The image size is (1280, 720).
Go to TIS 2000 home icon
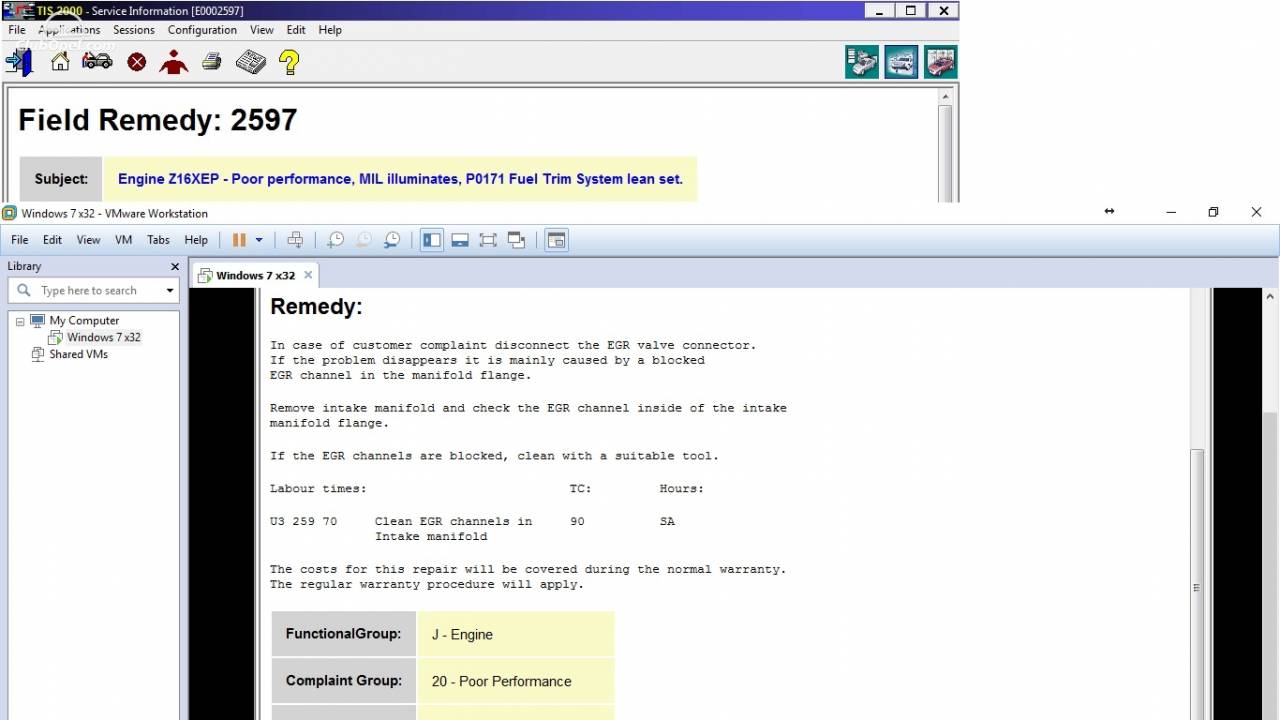point(60,62)
